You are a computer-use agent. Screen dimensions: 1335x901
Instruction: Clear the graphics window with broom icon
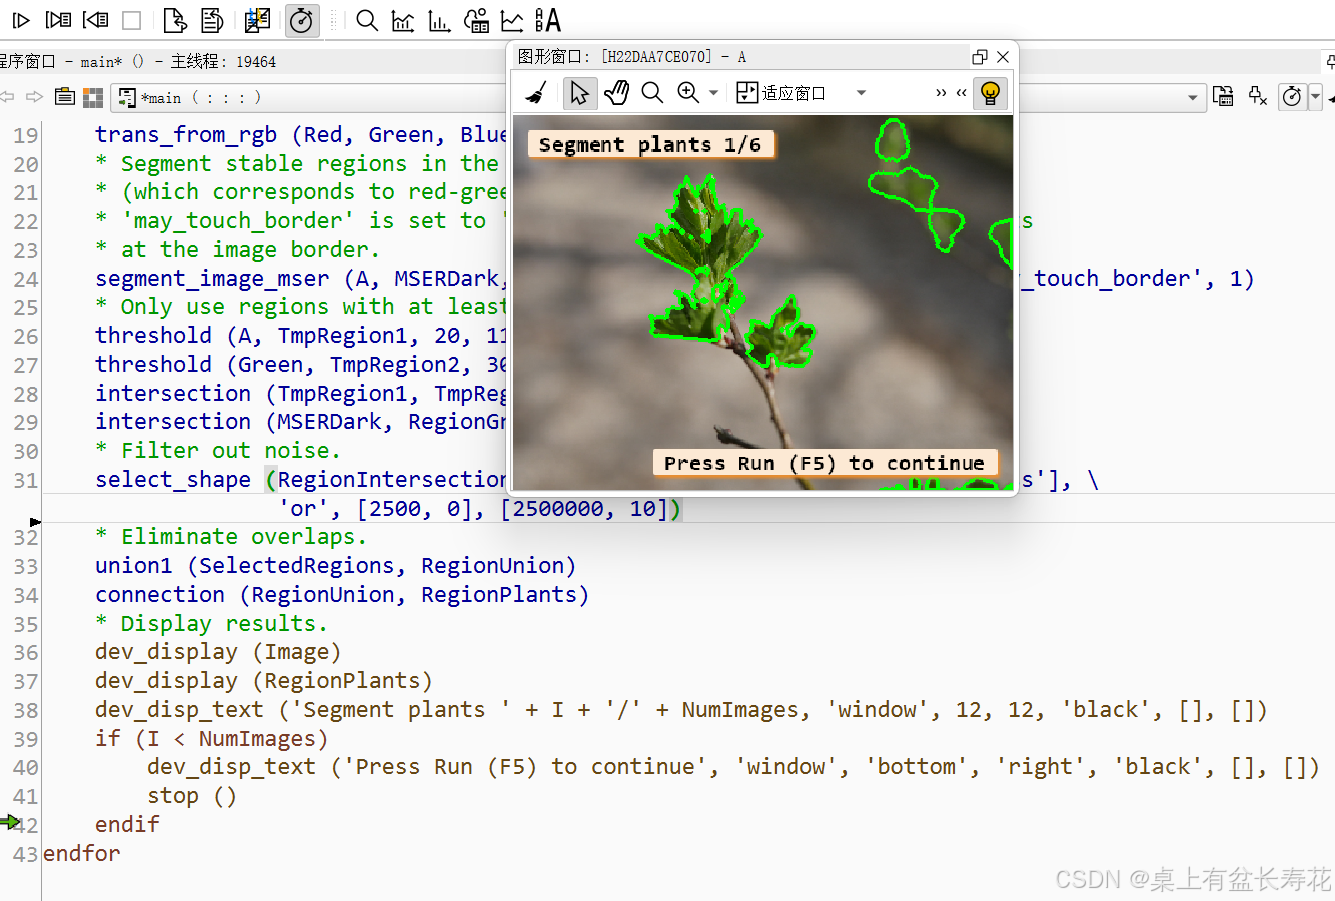pyautogui.click(x=537, y=93)
